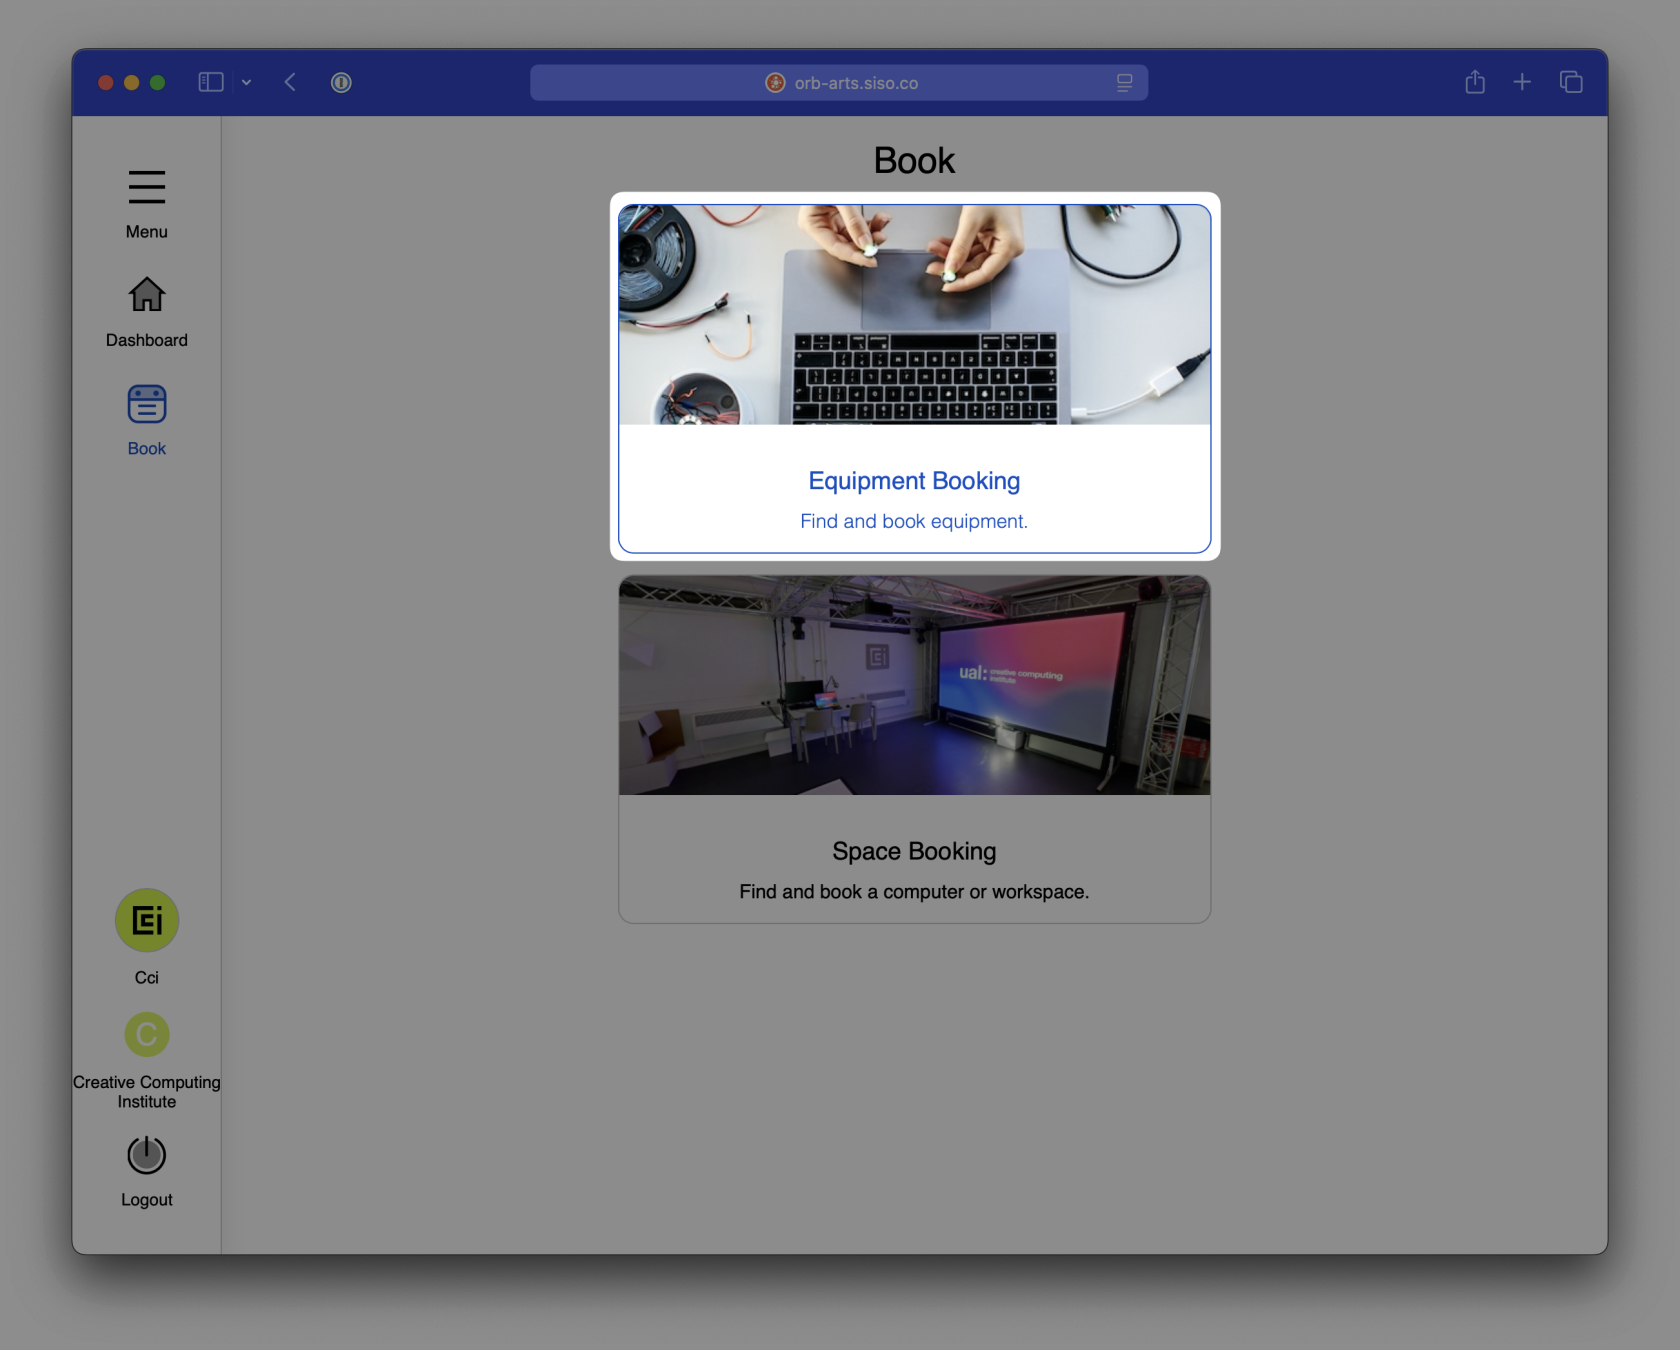Click the laptop photo on Equipment Booking card

(914, 315)
